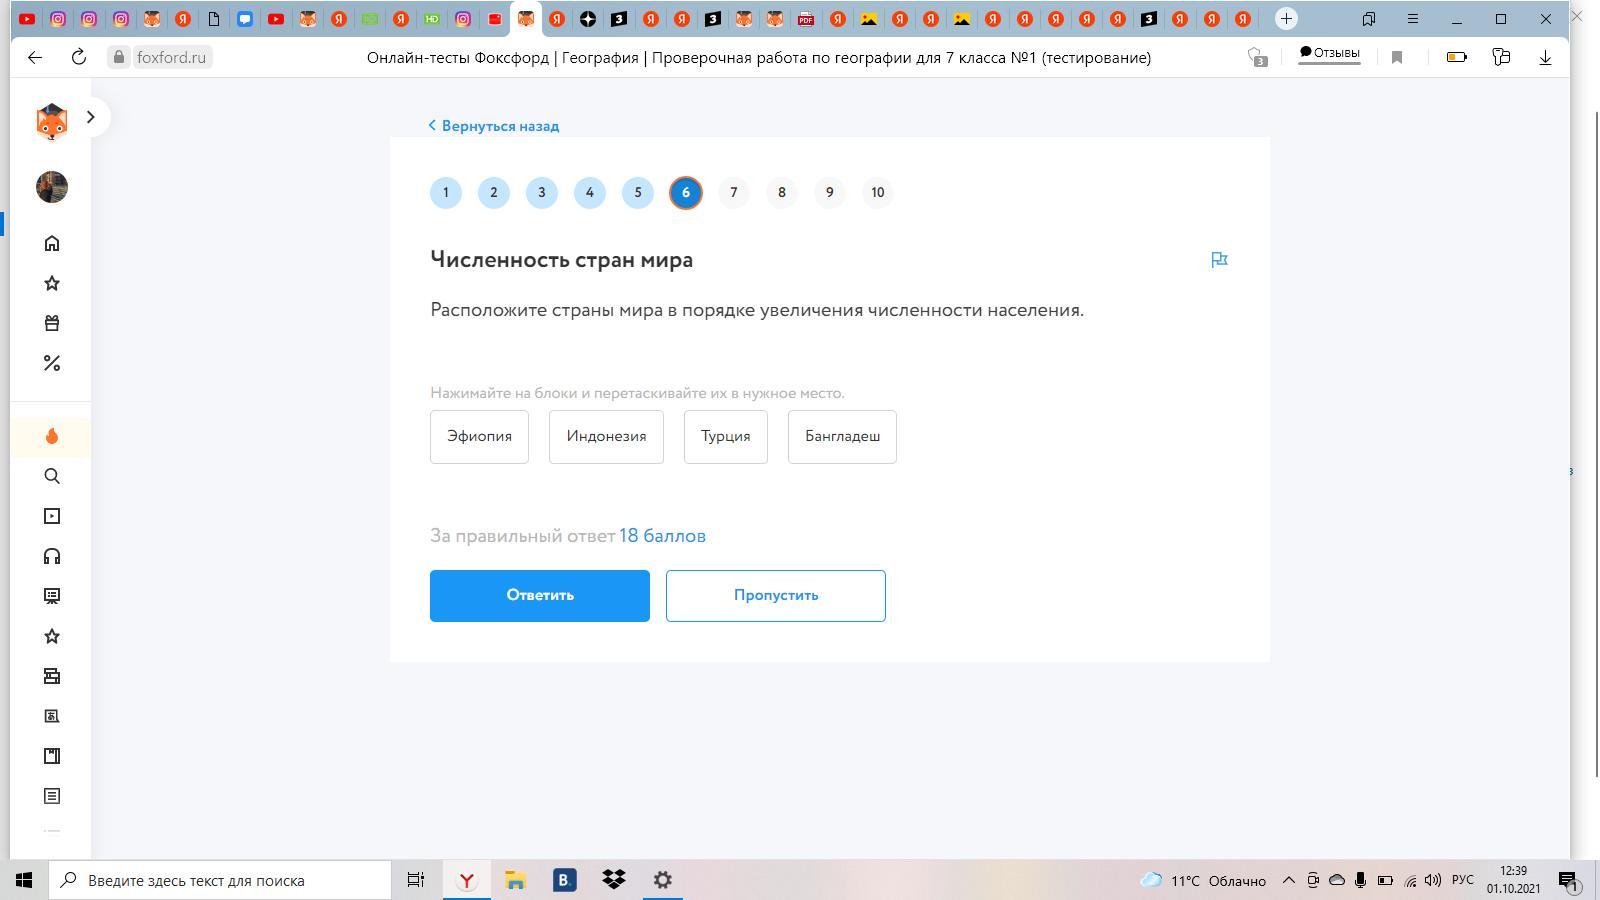The height and width of the screenshot is (900, 1600).
Task: Open the user profile avatar
Action: point(52,187)
